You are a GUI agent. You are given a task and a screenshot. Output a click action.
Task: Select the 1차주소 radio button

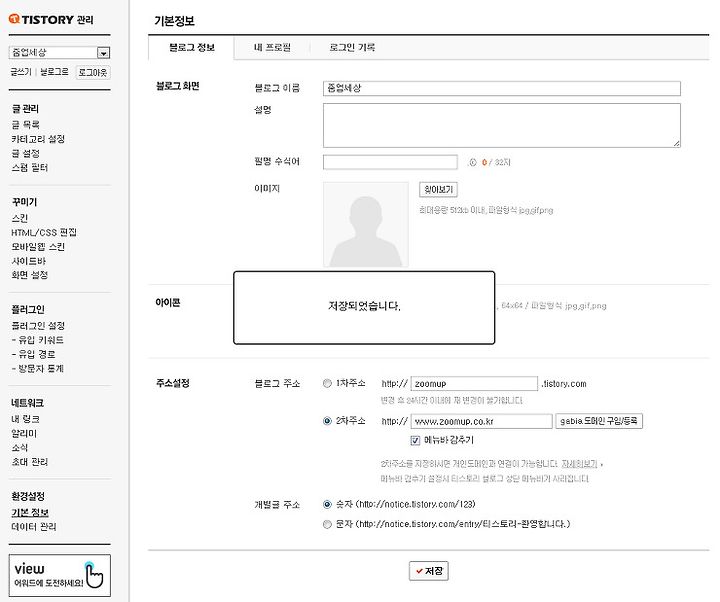[x=327, y=383]
